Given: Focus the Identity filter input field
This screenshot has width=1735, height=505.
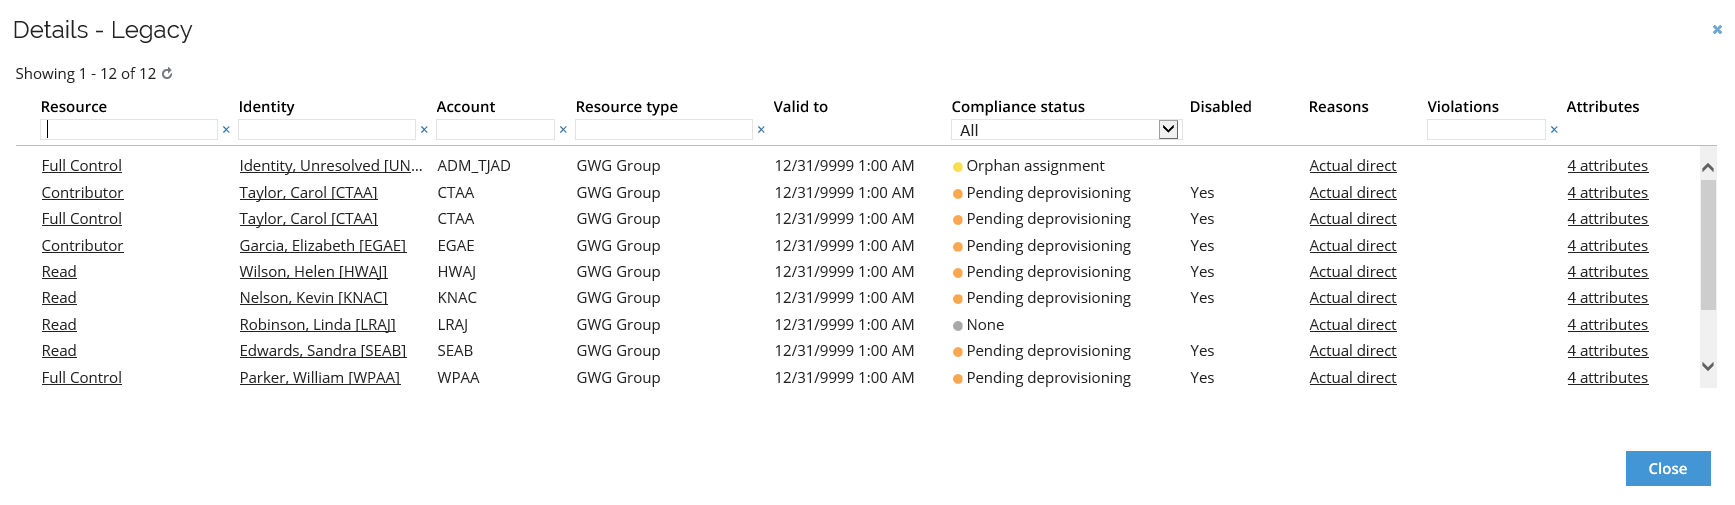Looking at the screenshot, I should [327, 130].
